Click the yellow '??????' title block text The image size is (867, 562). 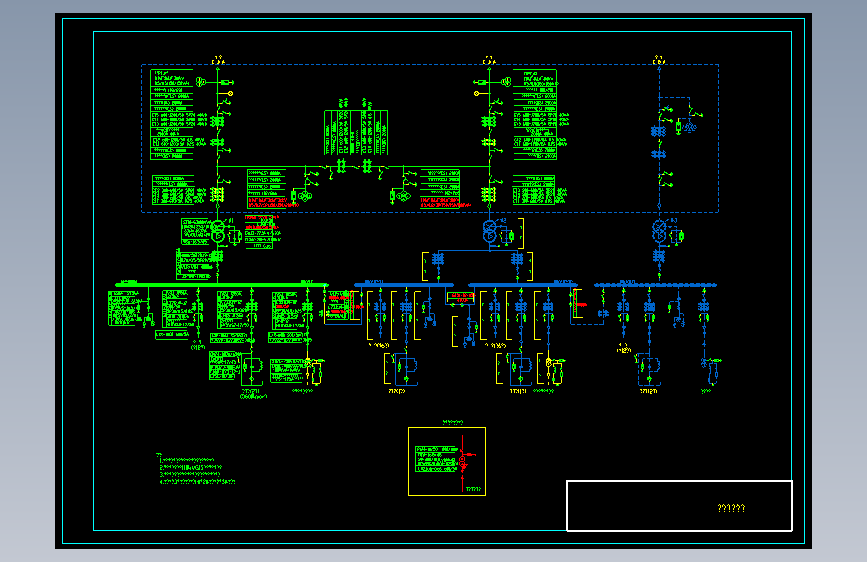(731, 508)
